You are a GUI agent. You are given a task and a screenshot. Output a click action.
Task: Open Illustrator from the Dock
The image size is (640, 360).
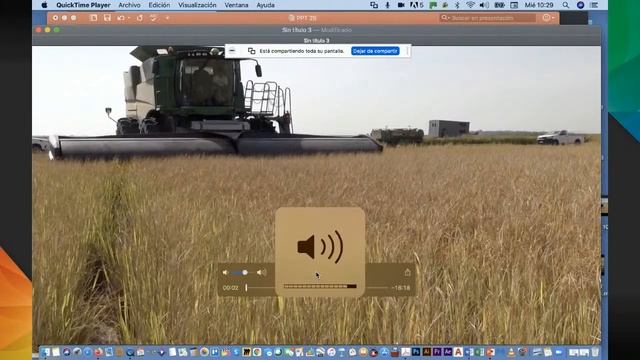tap(427, 352)
